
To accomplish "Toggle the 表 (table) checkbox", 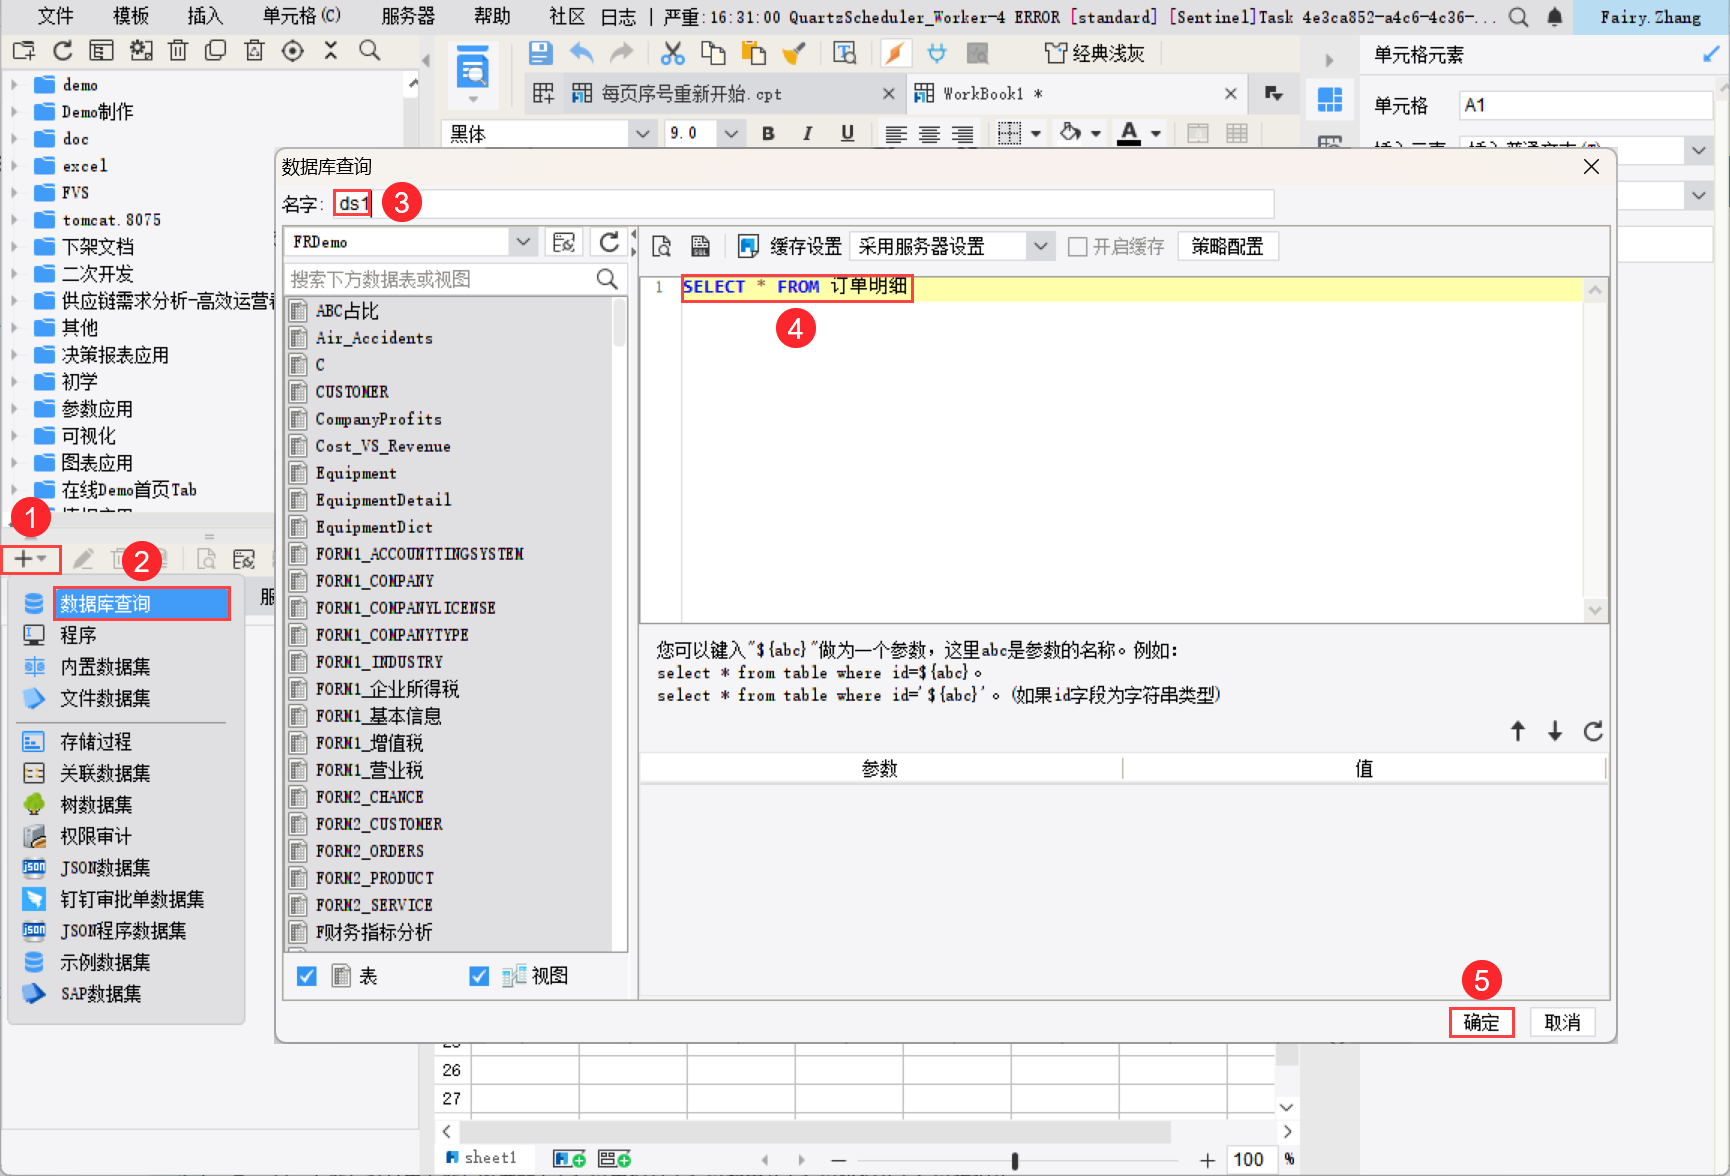I will tap(307, 976).
